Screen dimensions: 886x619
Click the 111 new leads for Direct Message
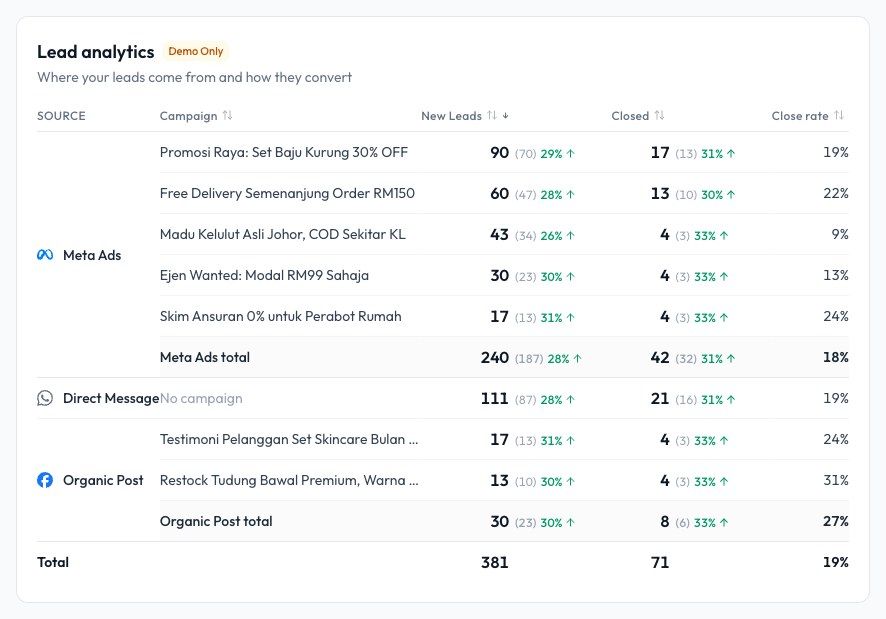[495, 399]
